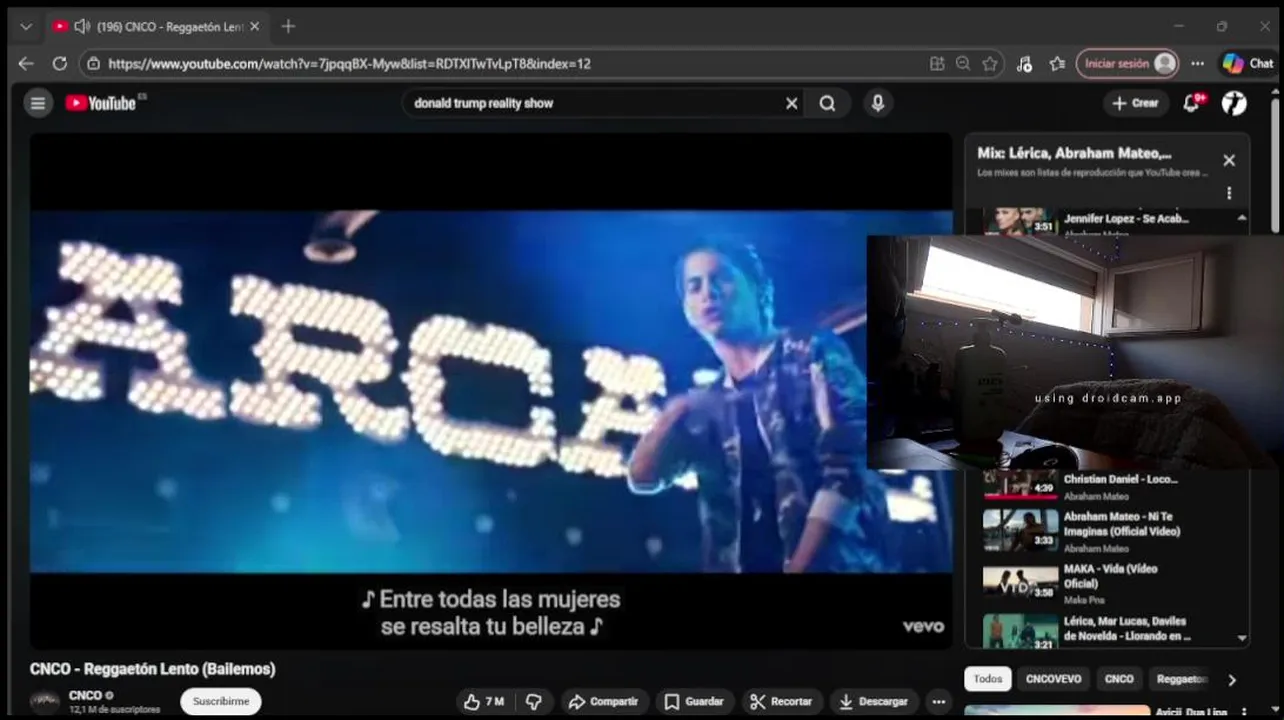1284x720 pixels.
Task: Click Iniciar sesión profile button
Action: point(1127,63)
